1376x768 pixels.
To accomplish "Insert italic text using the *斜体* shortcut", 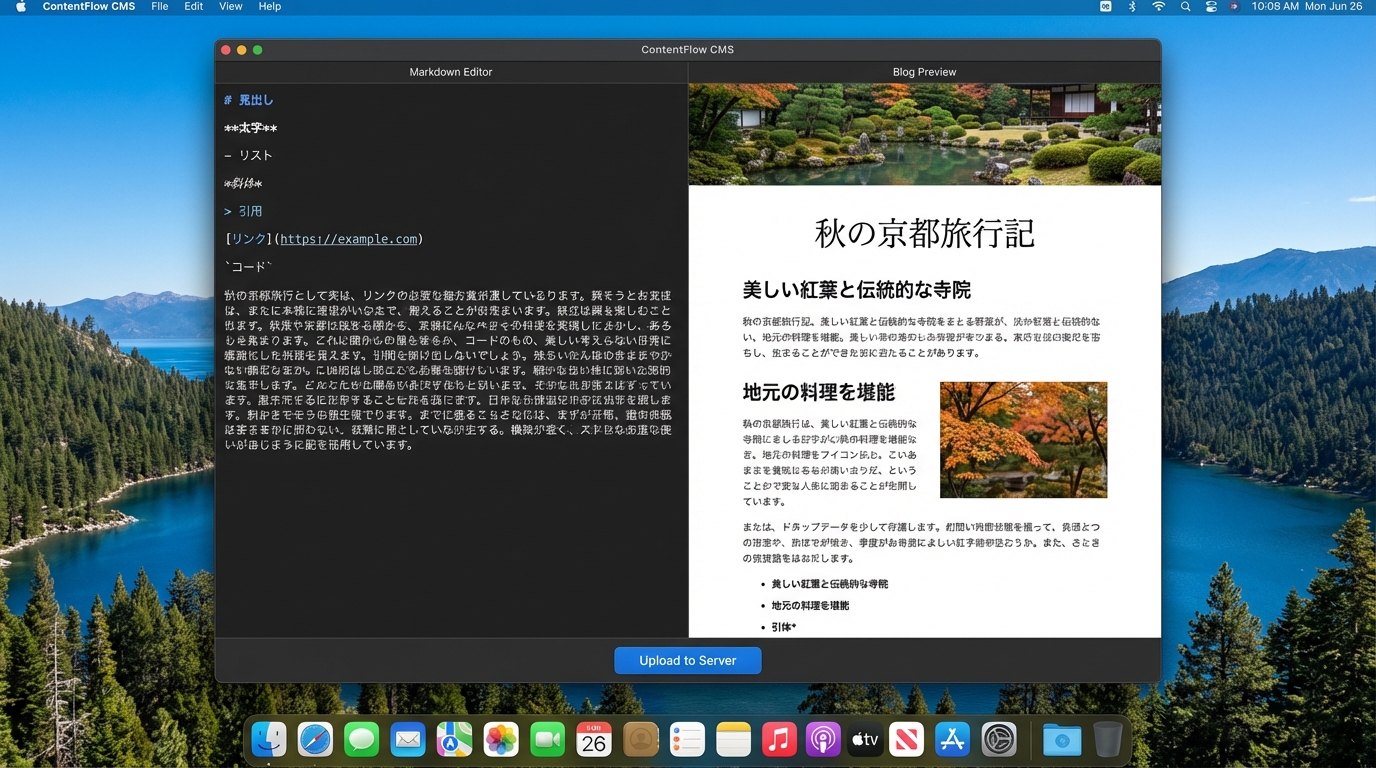I will click(243, 183).
